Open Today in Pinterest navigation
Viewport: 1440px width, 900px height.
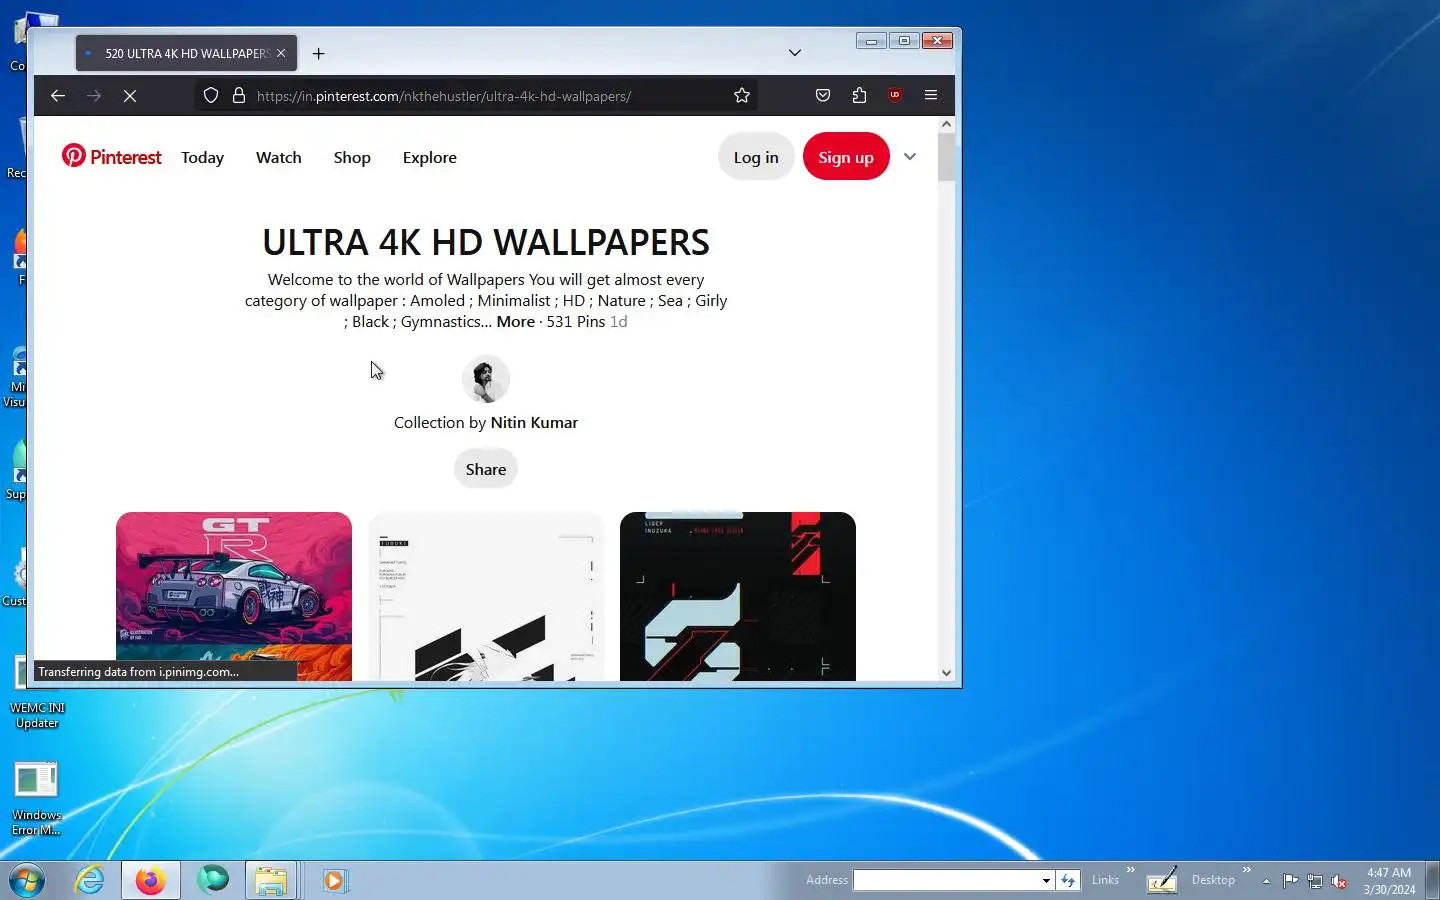tap(202, 158)
